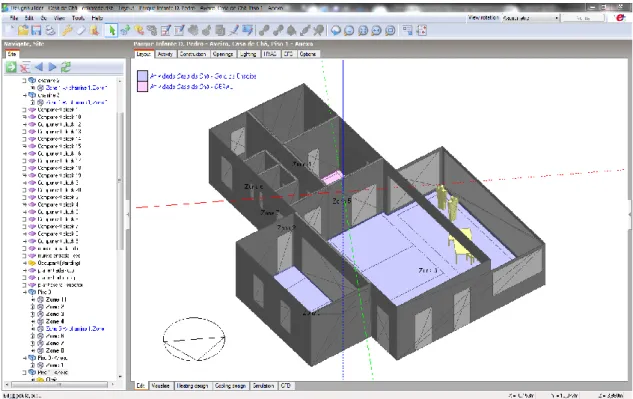Collapse the Piso 0 - Anexo node
This screenshot has height=399, width=633.
pos(25,358)
